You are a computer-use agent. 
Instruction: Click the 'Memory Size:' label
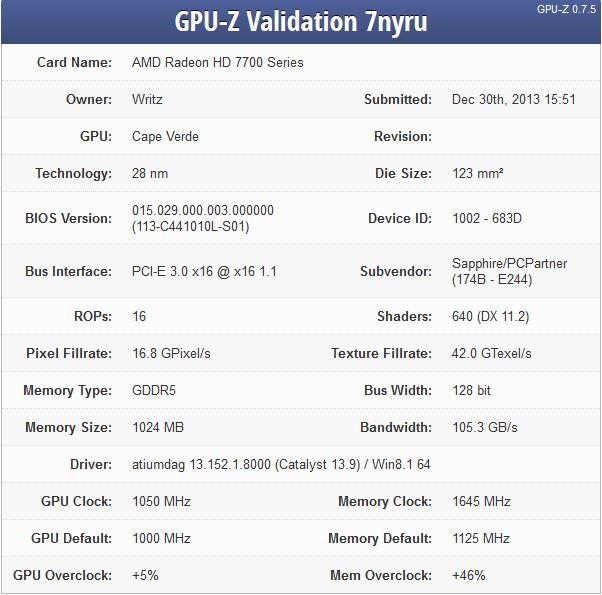coord(69,427)
